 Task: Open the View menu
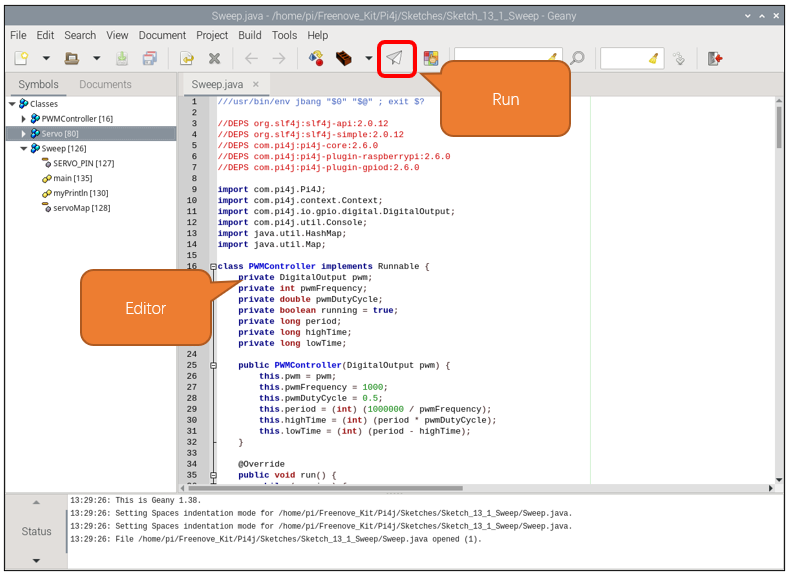(117, 35)
